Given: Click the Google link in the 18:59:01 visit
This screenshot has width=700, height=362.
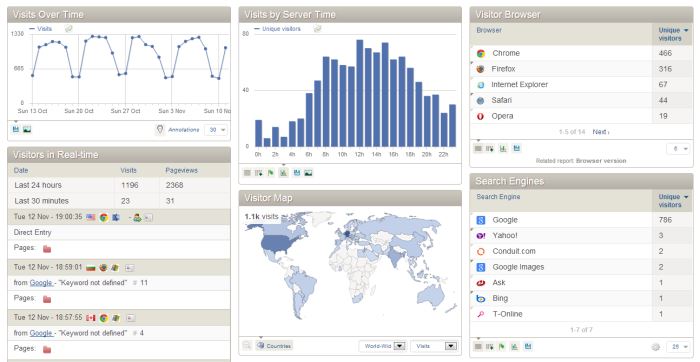Looking at the screenshot, I should (42, 283).
